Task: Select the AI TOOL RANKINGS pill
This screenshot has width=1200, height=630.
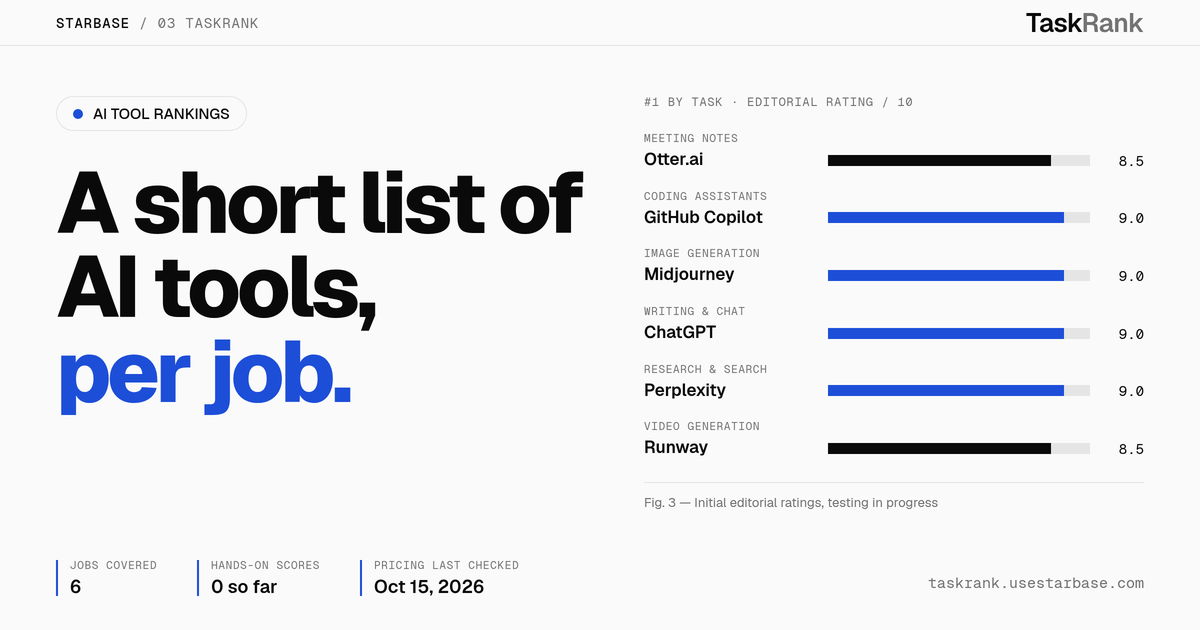Action: point(151,114)
